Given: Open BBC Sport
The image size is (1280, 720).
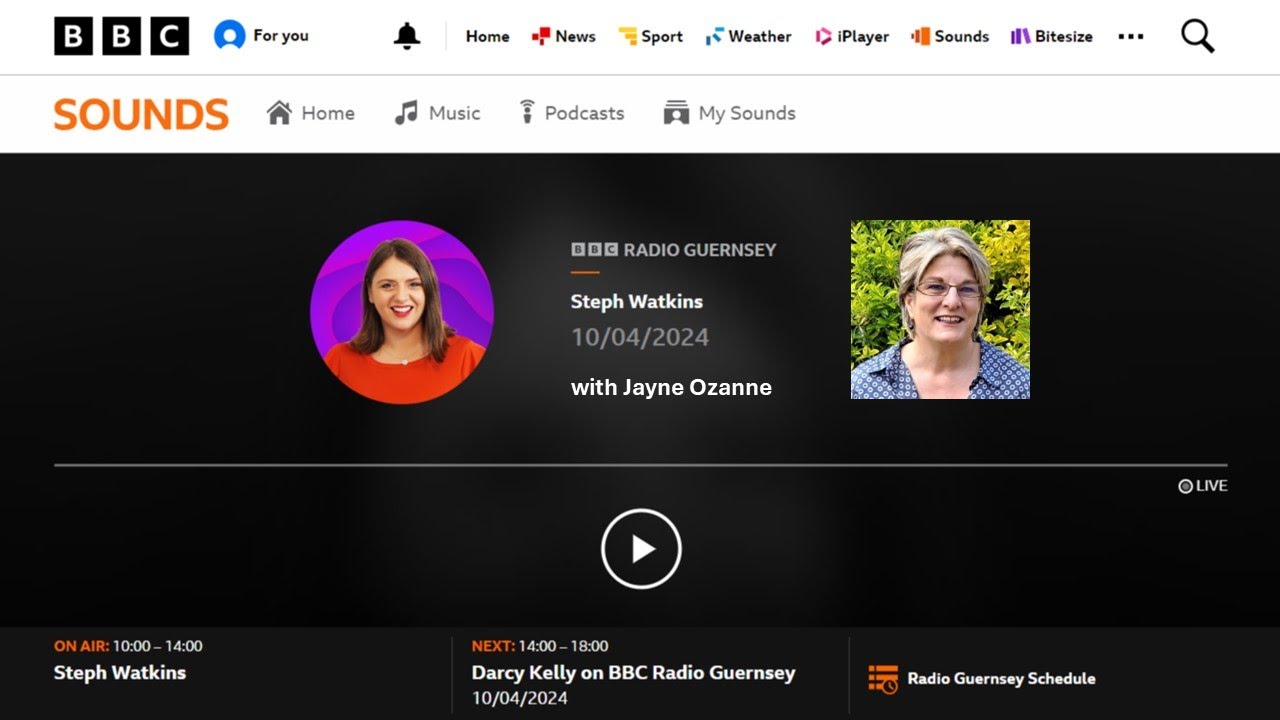Looking at the screenshot, I should (651, 36).
